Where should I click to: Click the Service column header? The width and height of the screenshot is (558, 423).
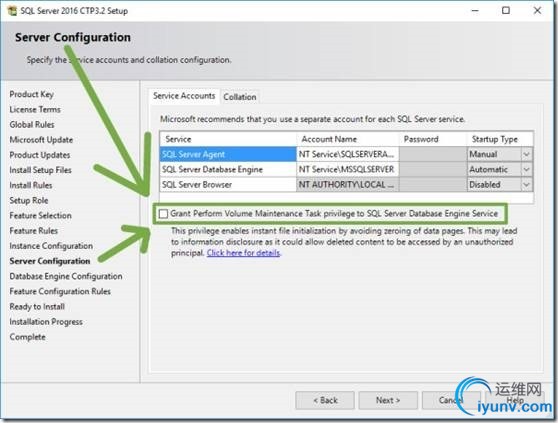pyautogui.click(x=228, y=139)
